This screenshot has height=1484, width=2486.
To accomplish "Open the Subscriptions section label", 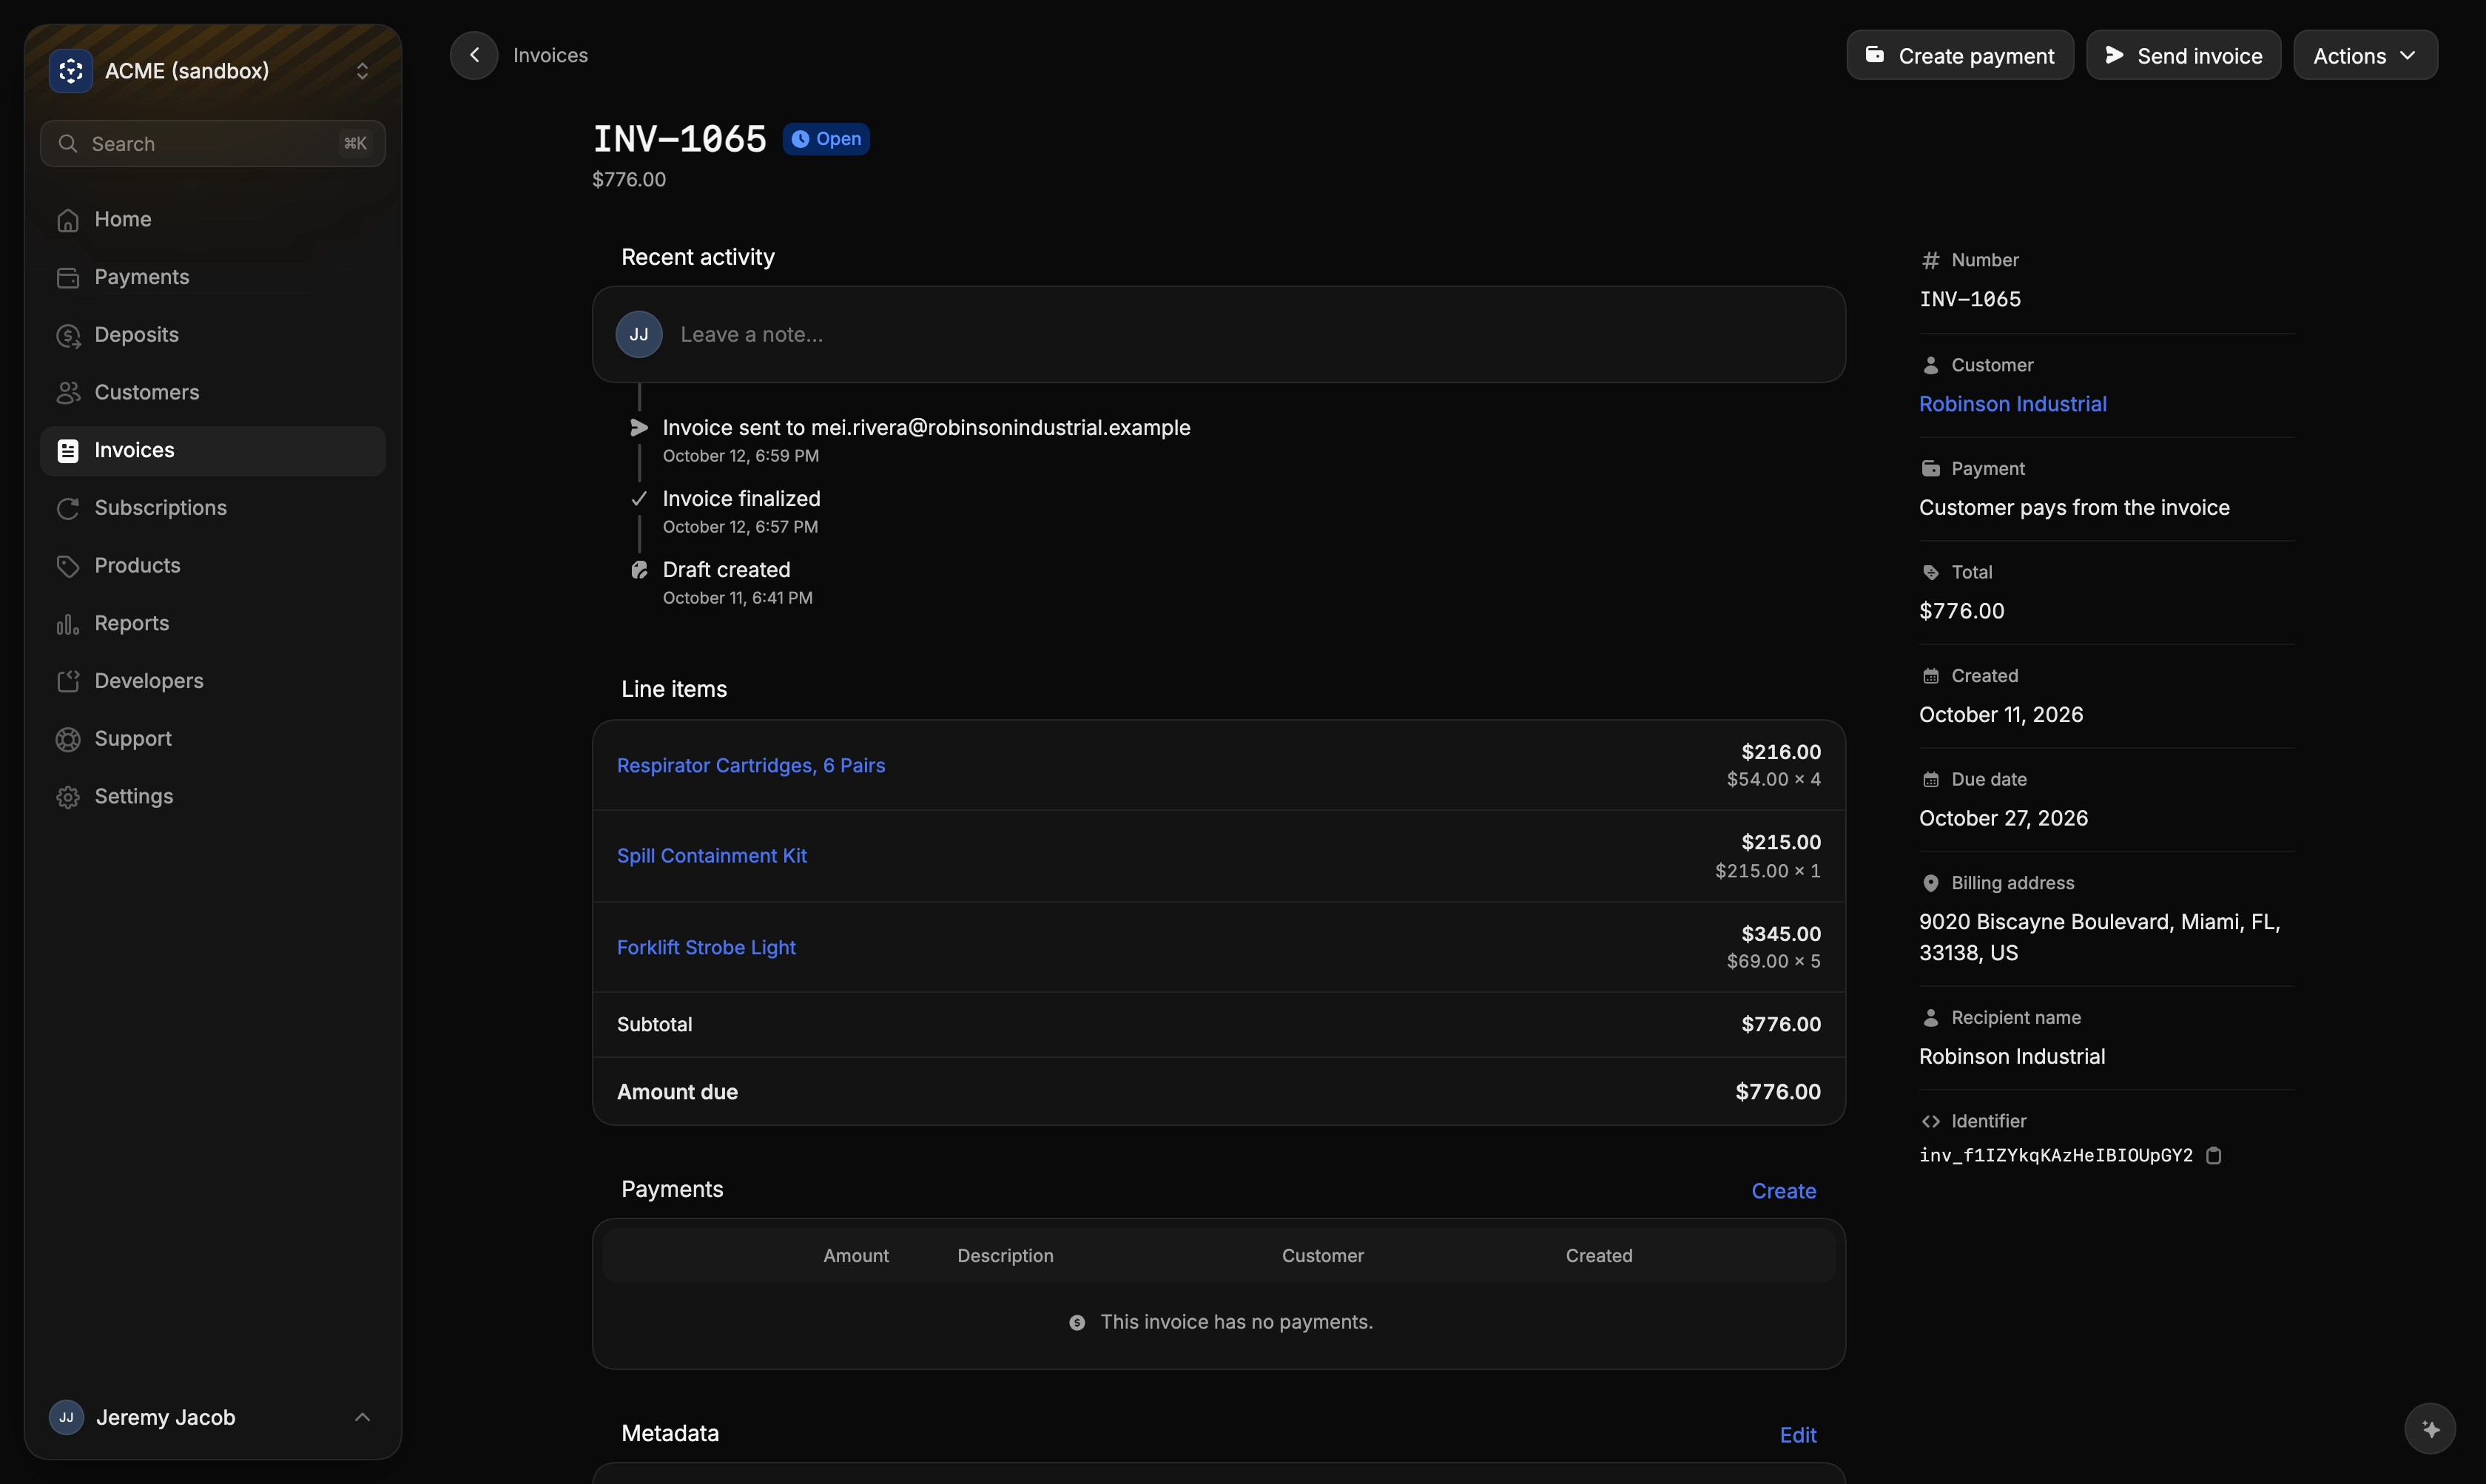I will coord(161,508).
